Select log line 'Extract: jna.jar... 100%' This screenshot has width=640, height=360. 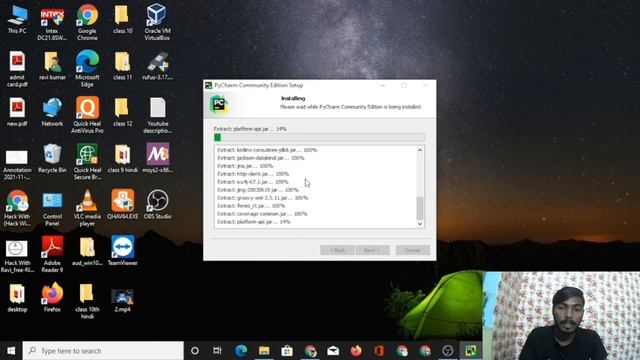pos(245,166)
